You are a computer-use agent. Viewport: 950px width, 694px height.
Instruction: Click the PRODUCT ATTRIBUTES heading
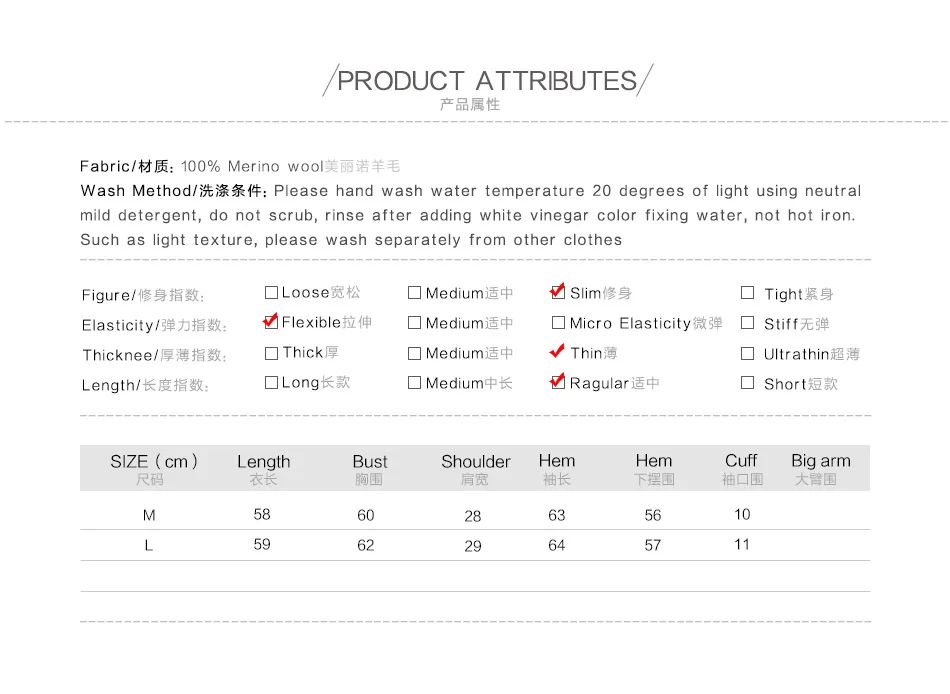[x=487, y=81]
